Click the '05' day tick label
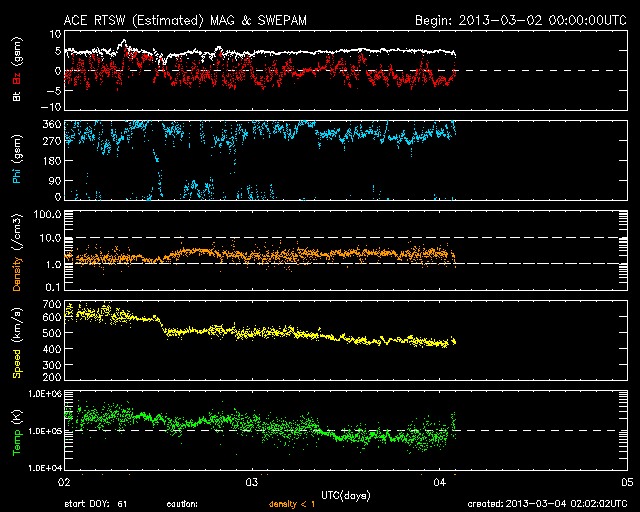This screenshot has height=512, width=640. click(x=627, y=483)
